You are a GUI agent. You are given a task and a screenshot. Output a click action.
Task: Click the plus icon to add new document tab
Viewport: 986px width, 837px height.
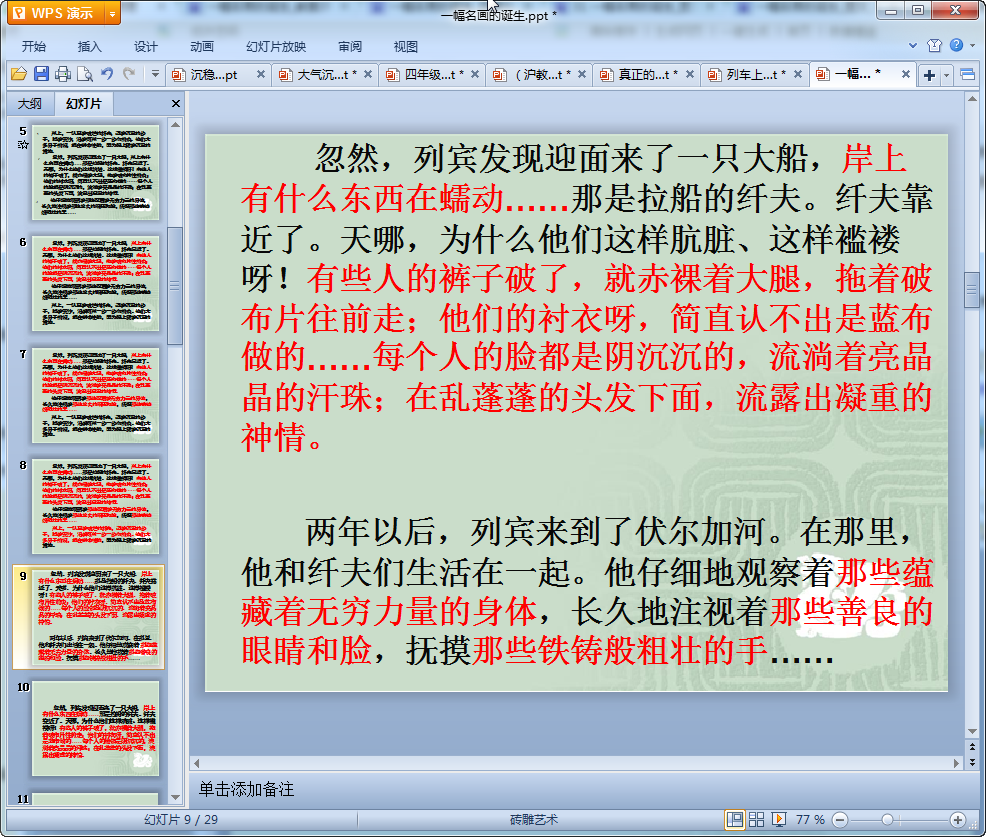pos(929,75)
